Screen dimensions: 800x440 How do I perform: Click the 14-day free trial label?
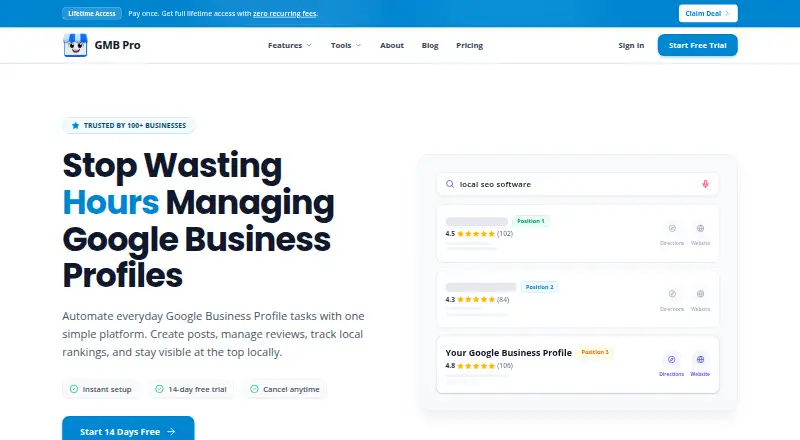pyautogui.click(x=197, y=389)
